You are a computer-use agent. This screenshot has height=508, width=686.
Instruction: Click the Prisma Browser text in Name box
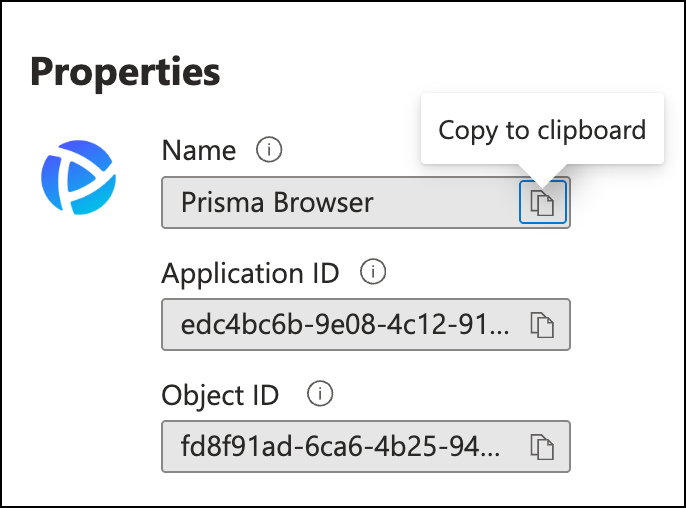[x=277, y=203]
